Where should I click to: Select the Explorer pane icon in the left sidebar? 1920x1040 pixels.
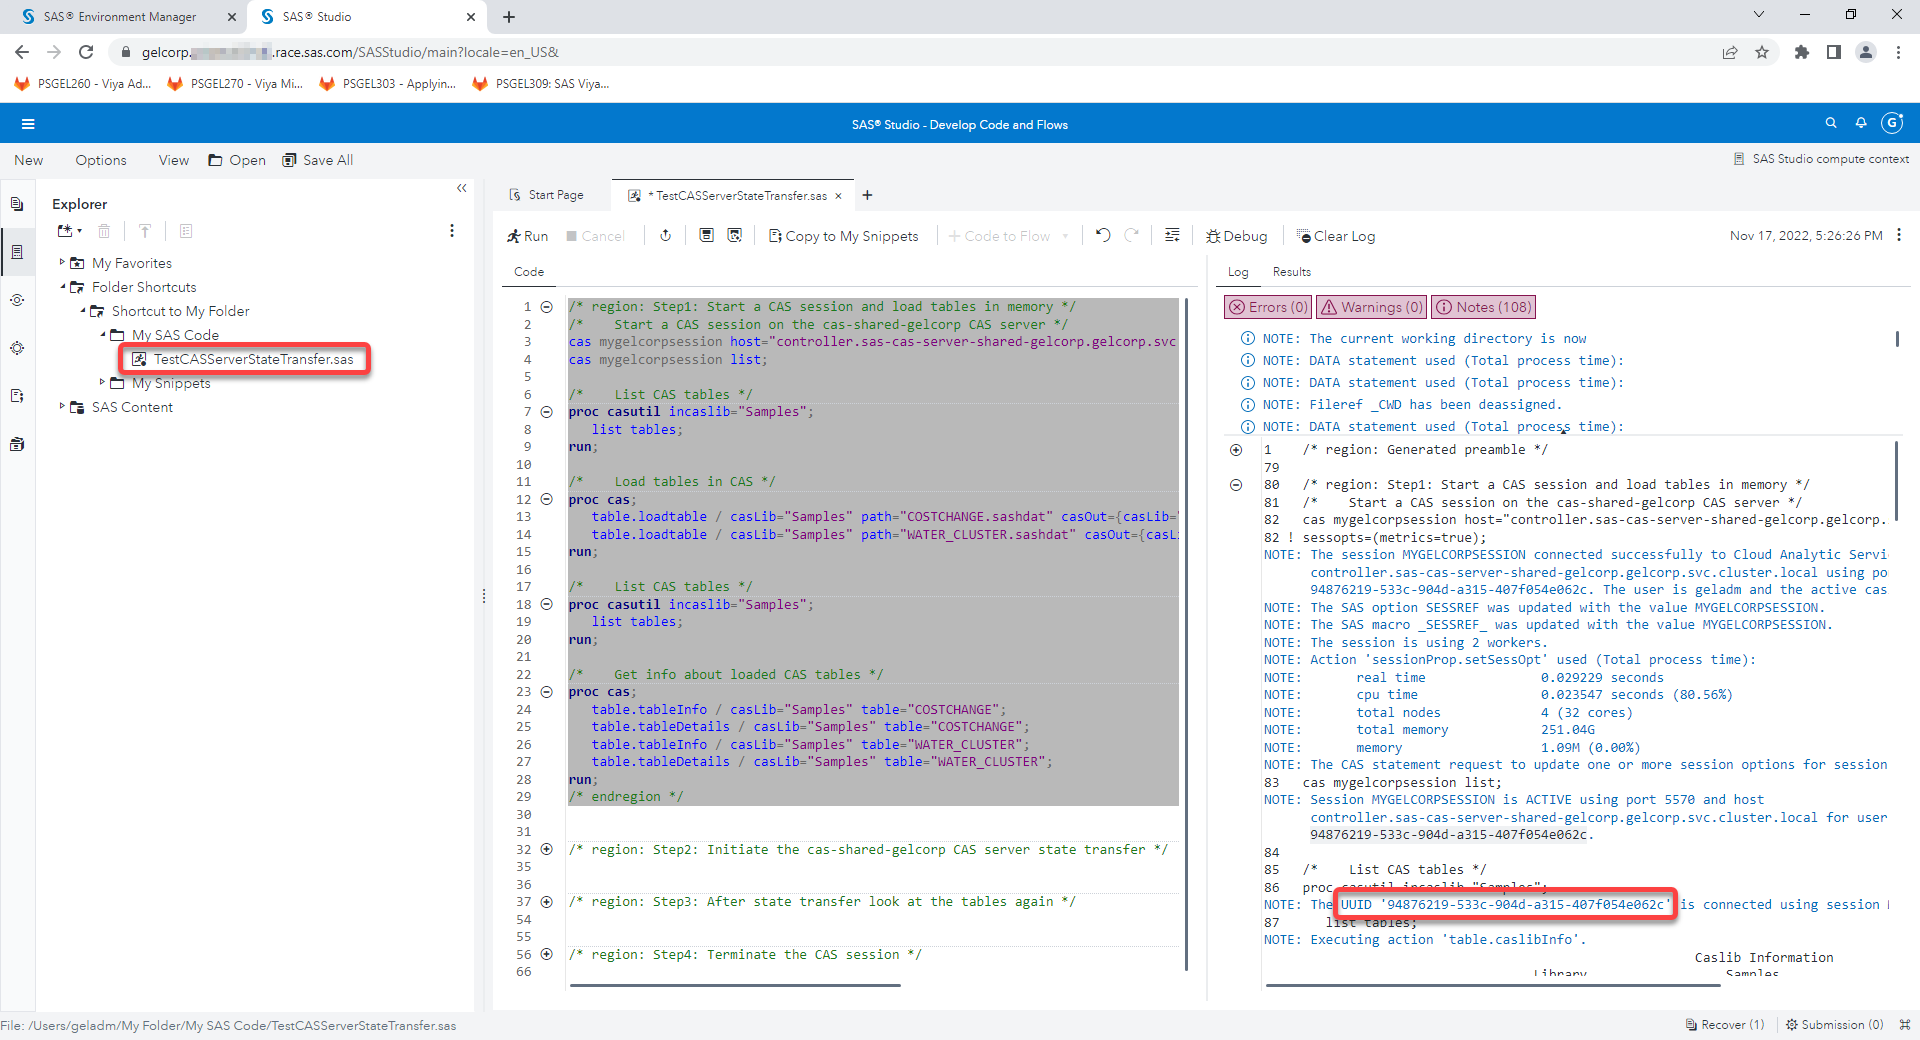pos(17,252)
